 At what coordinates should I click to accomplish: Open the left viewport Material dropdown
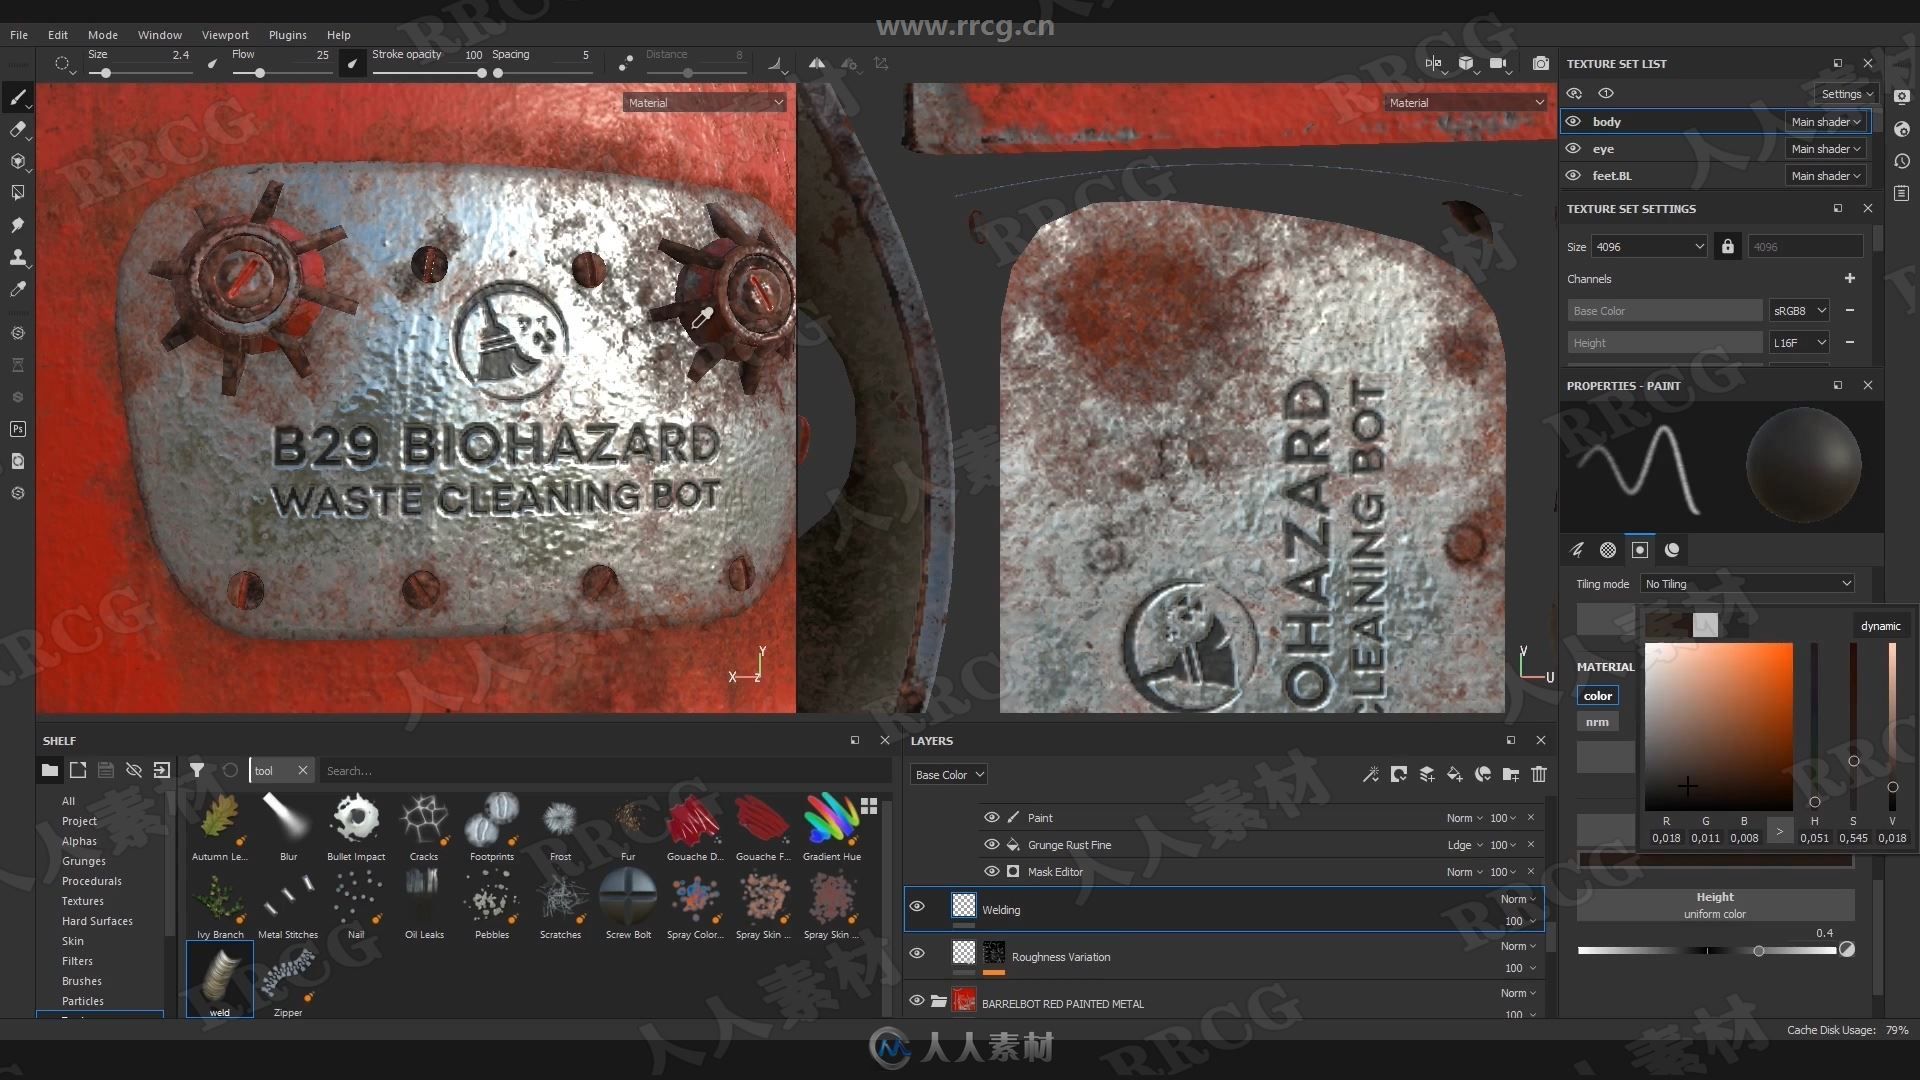705,102
